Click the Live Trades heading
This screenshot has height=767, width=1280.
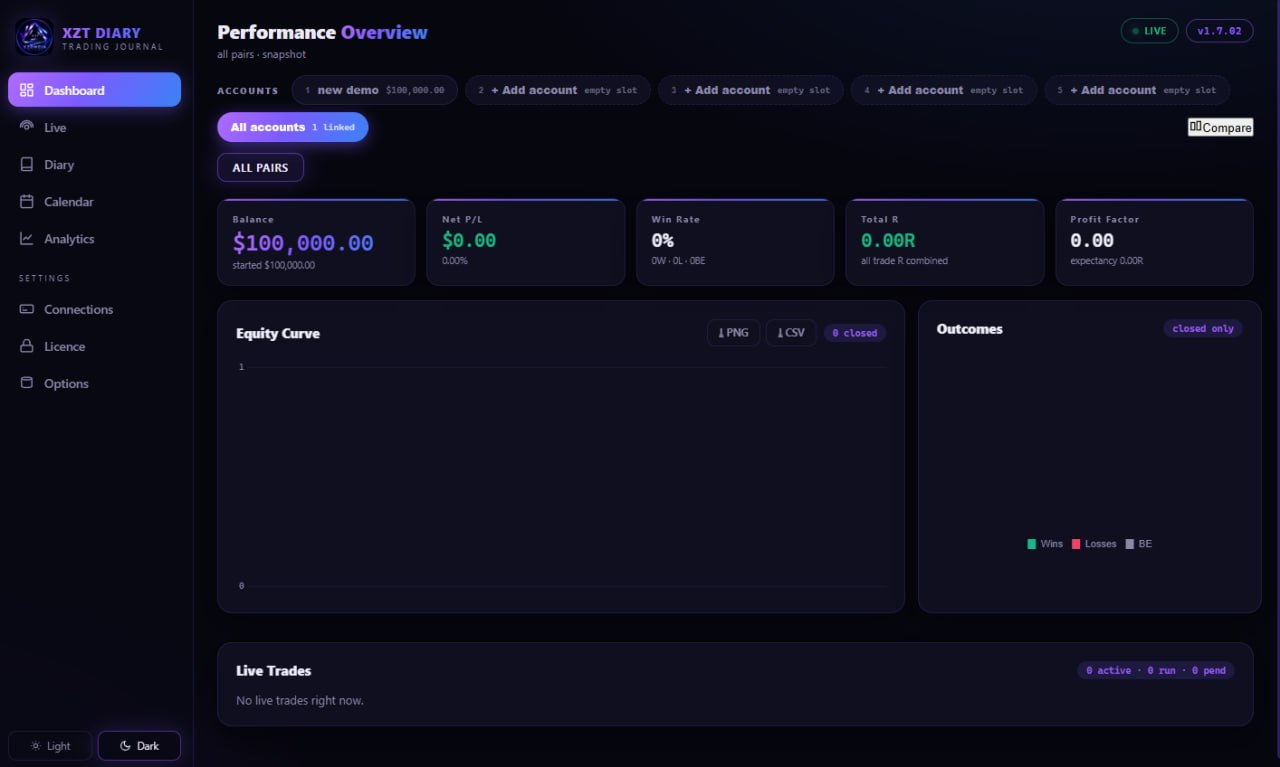click(x=273, y=670)
